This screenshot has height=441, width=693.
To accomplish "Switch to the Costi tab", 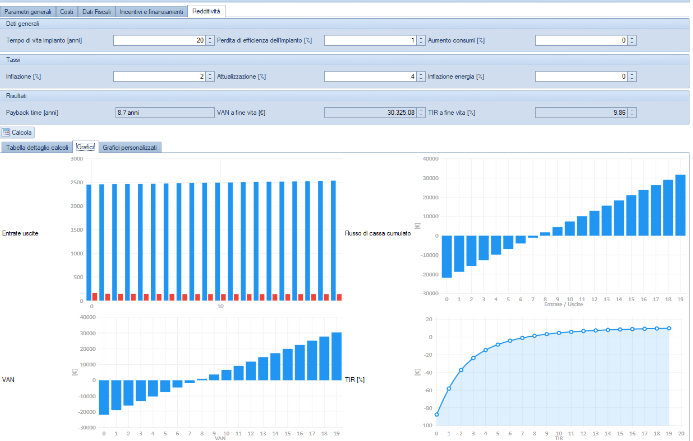I will (65, 10).
